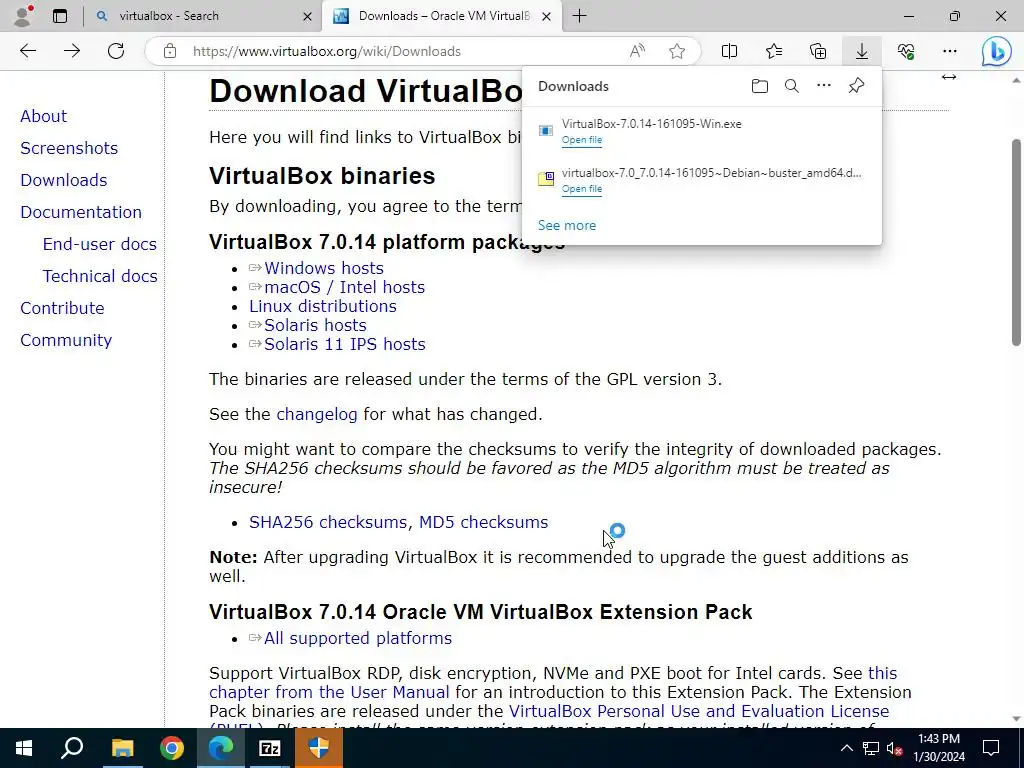Open File Explorer from taskbar
Viewport: 1024px width, 768px height.
point(122,748)
